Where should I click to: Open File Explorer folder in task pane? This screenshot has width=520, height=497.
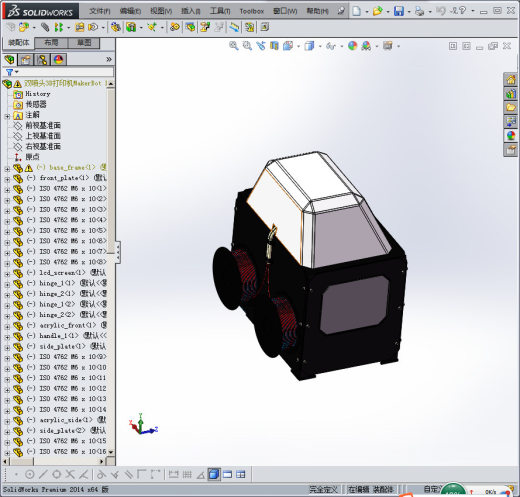point(511,108)
